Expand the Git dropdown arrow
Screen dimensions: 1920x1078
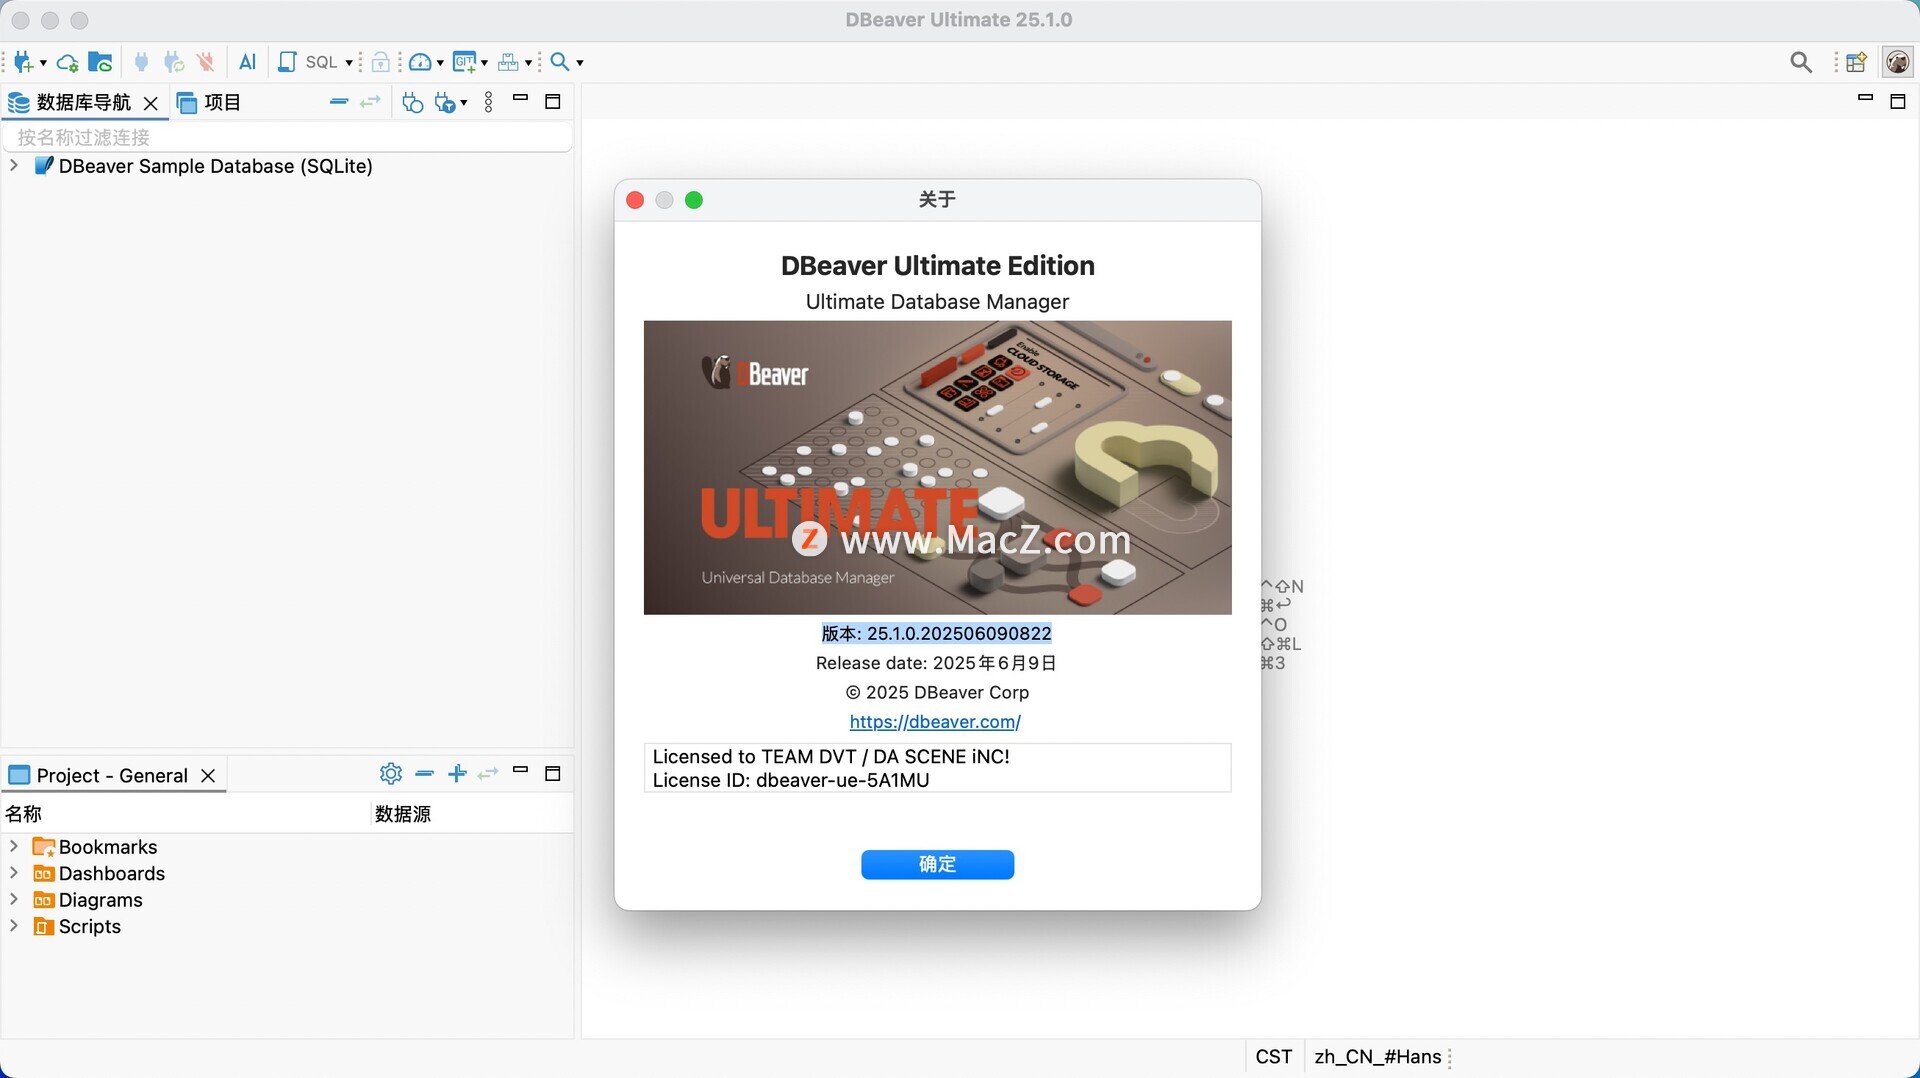484,63
